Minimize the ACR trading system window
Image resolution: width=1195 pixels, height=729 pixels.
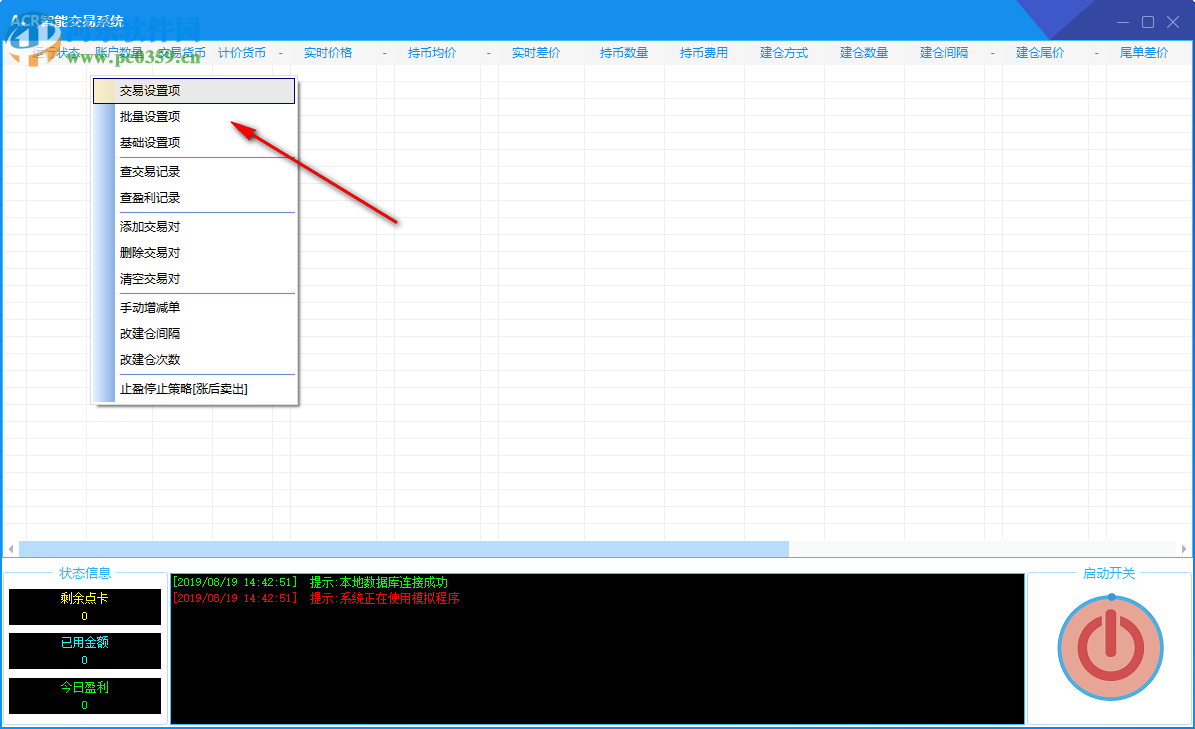1123,22
